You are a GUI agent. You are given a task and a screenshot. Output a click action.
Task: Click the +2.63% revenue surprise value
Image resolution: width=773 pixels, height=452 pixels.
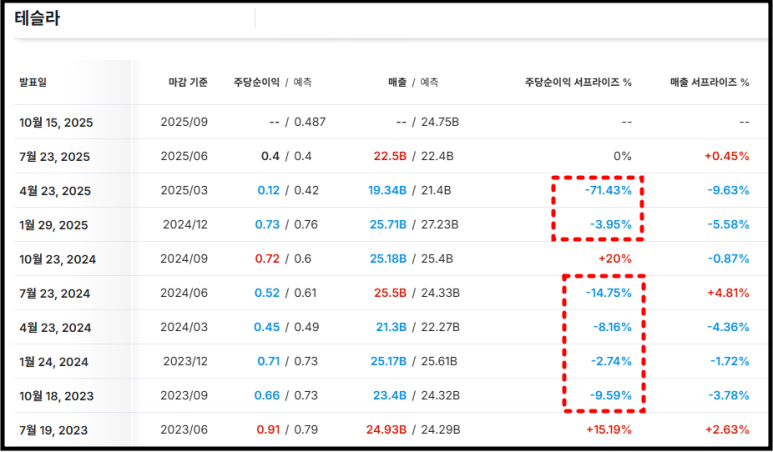[x=727, y=430]
